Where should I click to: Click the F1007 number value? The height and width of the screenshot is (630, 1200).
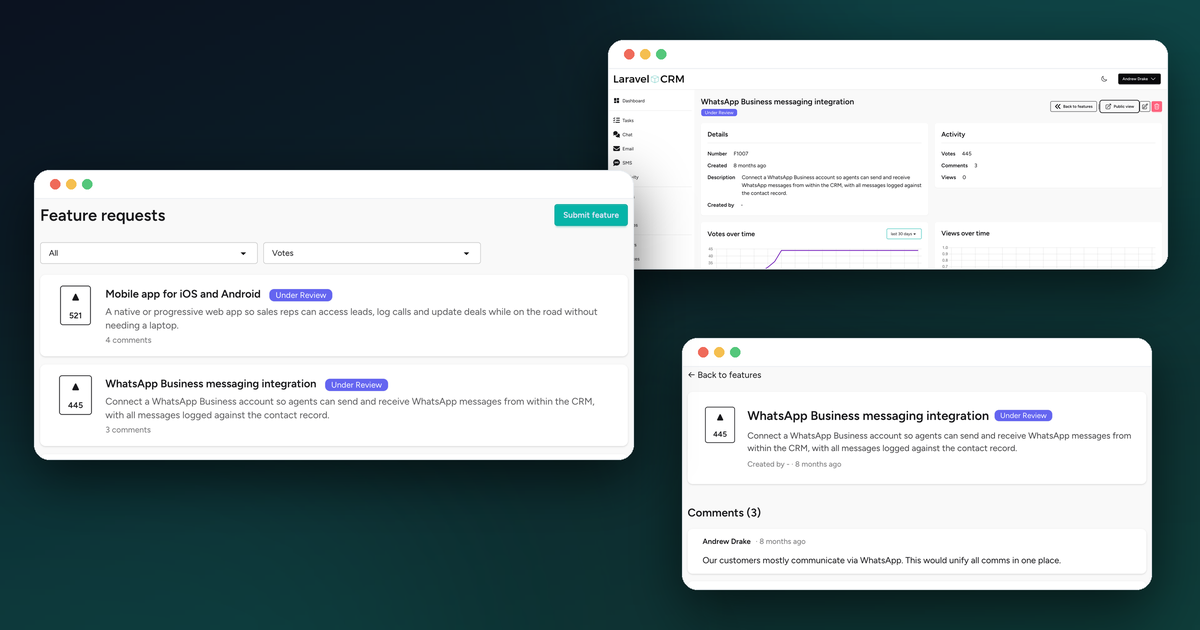(x=741, y=154)
